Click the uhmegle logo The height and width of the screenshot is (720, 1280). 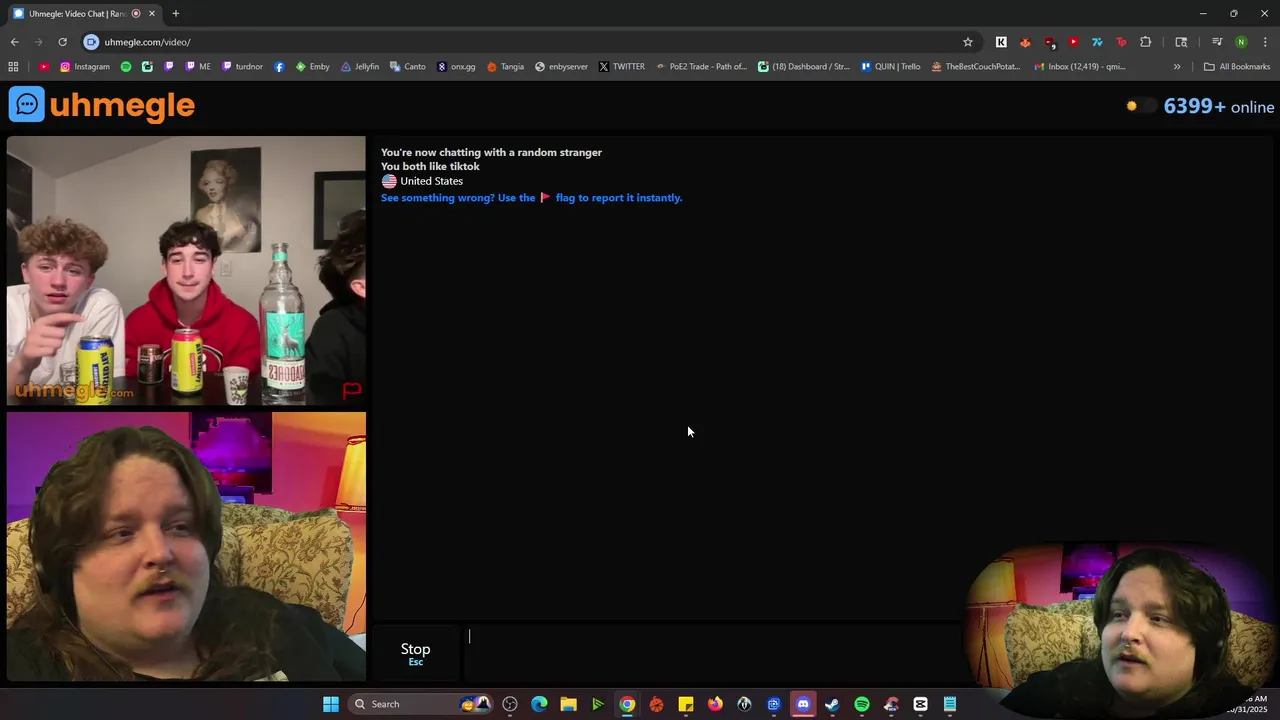tap(102, 105)
